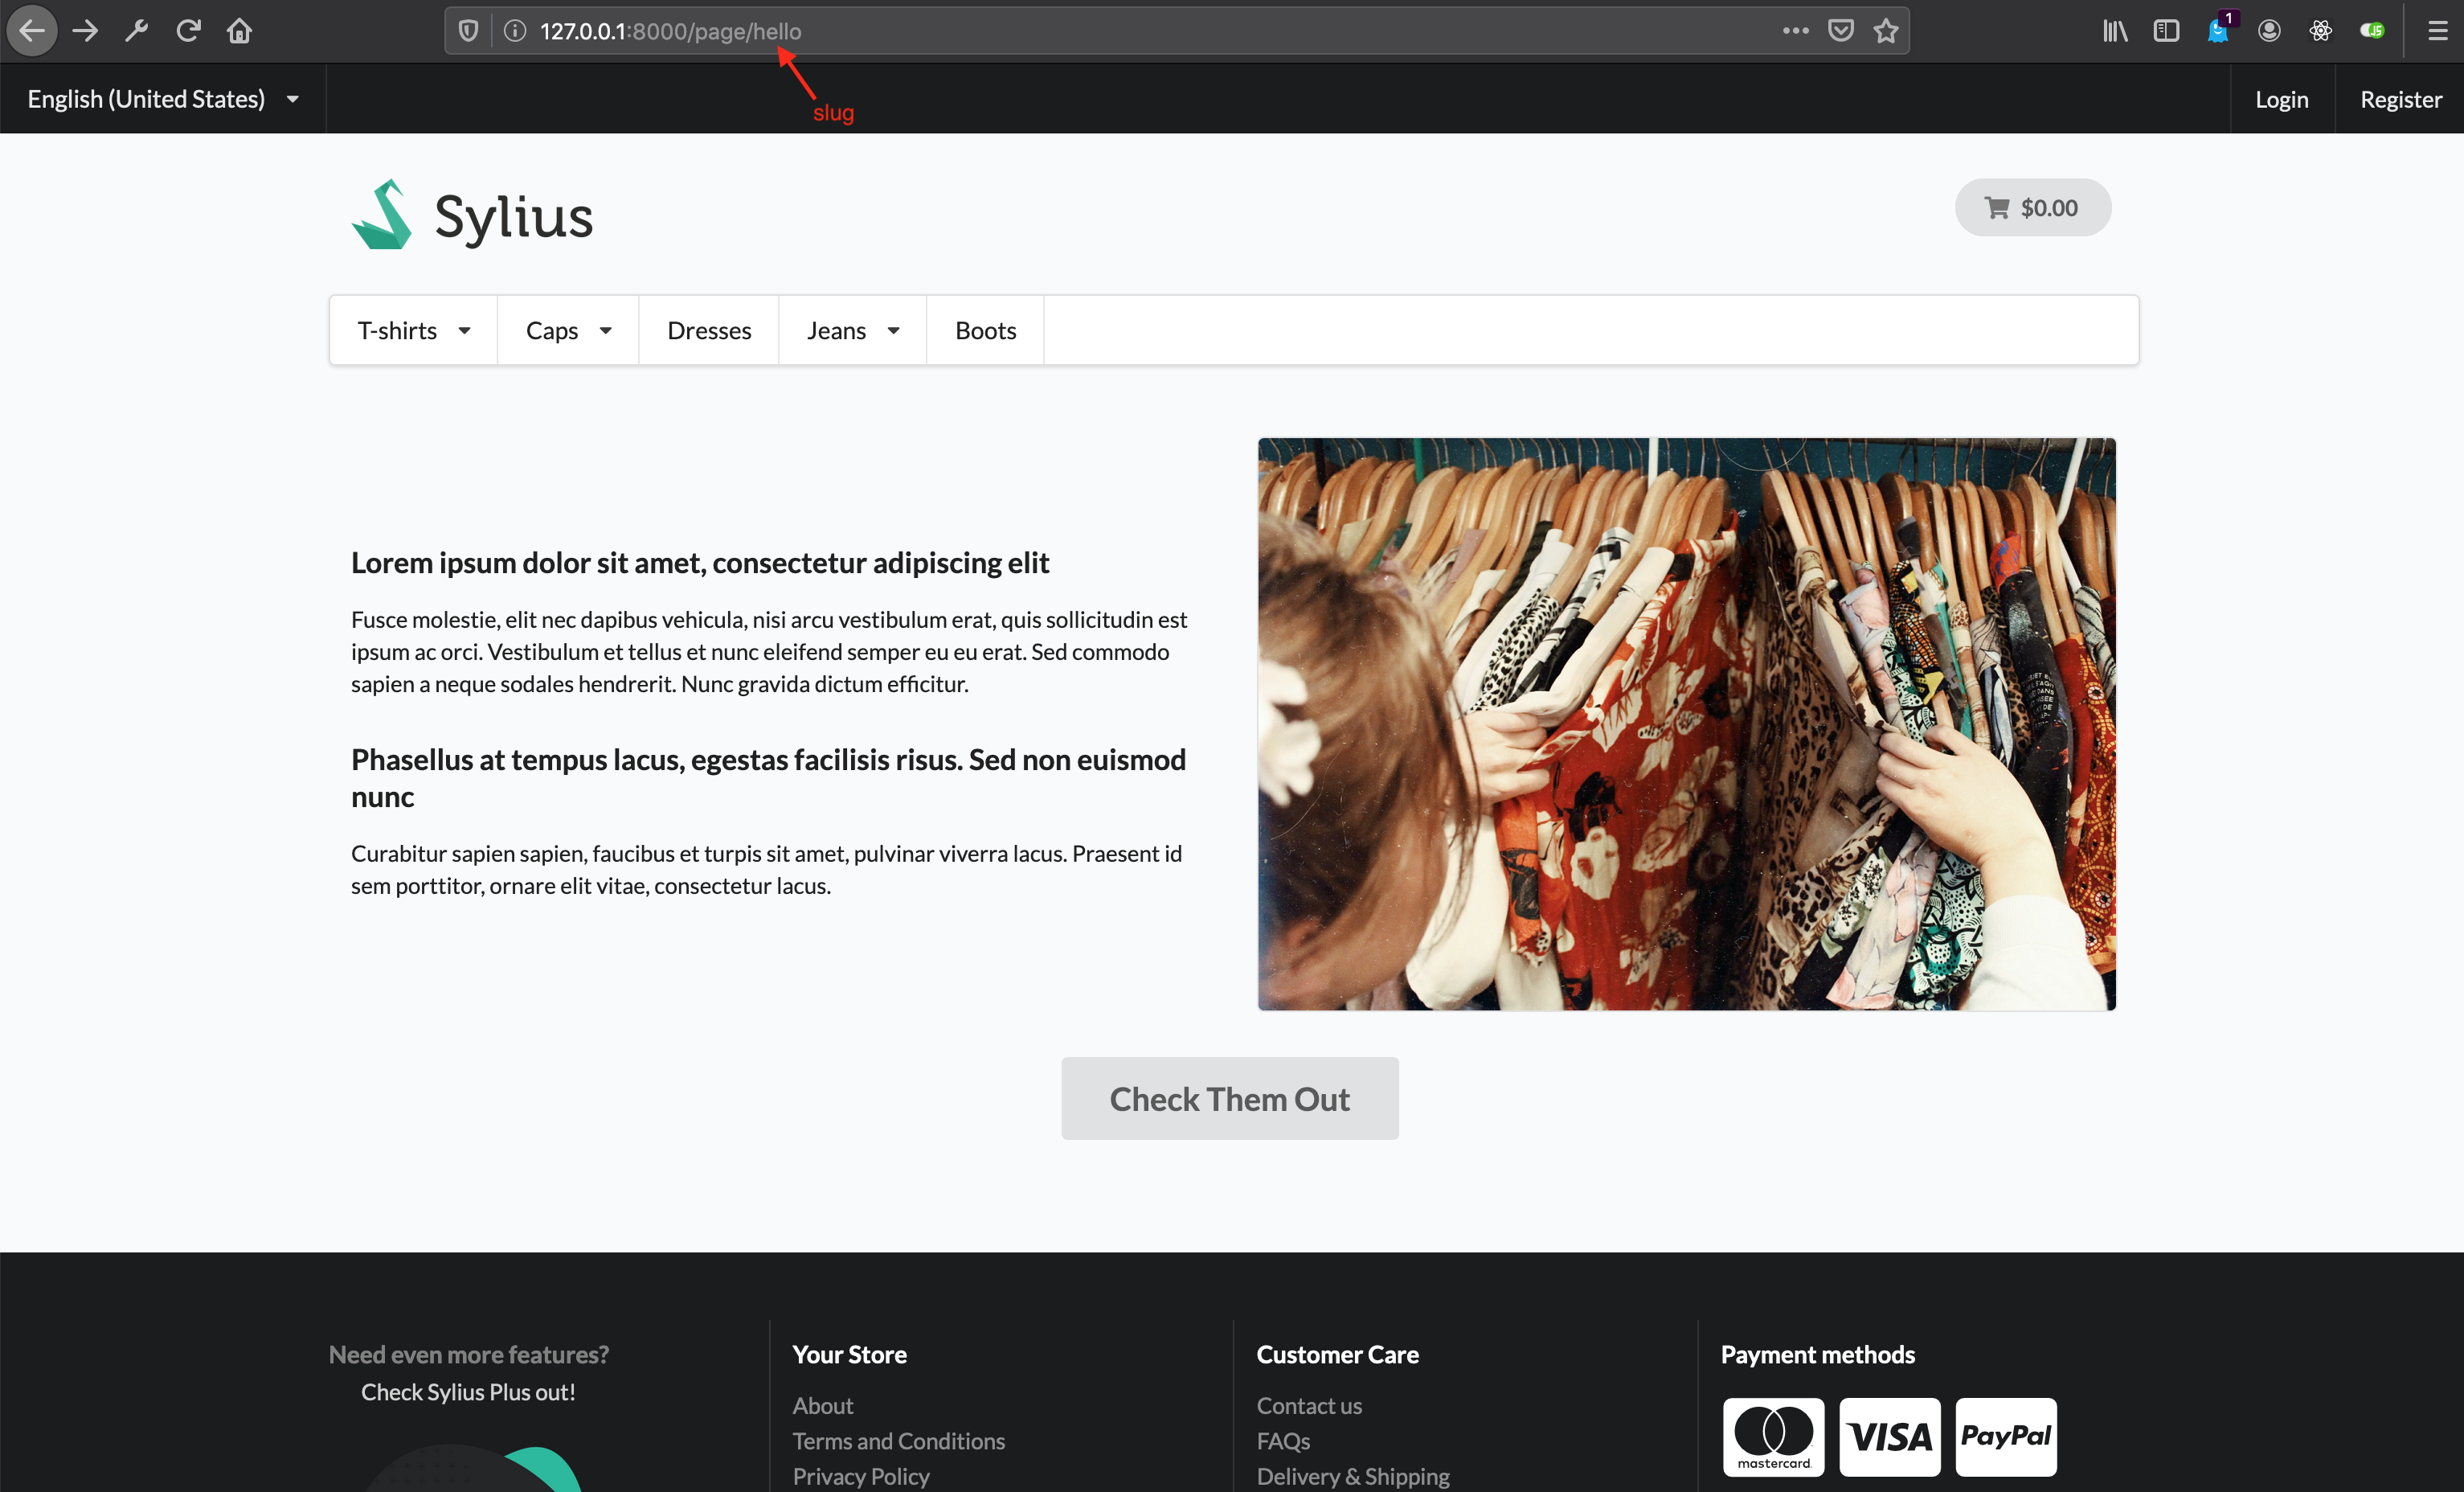Screen dimensions: 2464x1492
Task: Open the FAQs footer link
Action: pos(1283,1441)
